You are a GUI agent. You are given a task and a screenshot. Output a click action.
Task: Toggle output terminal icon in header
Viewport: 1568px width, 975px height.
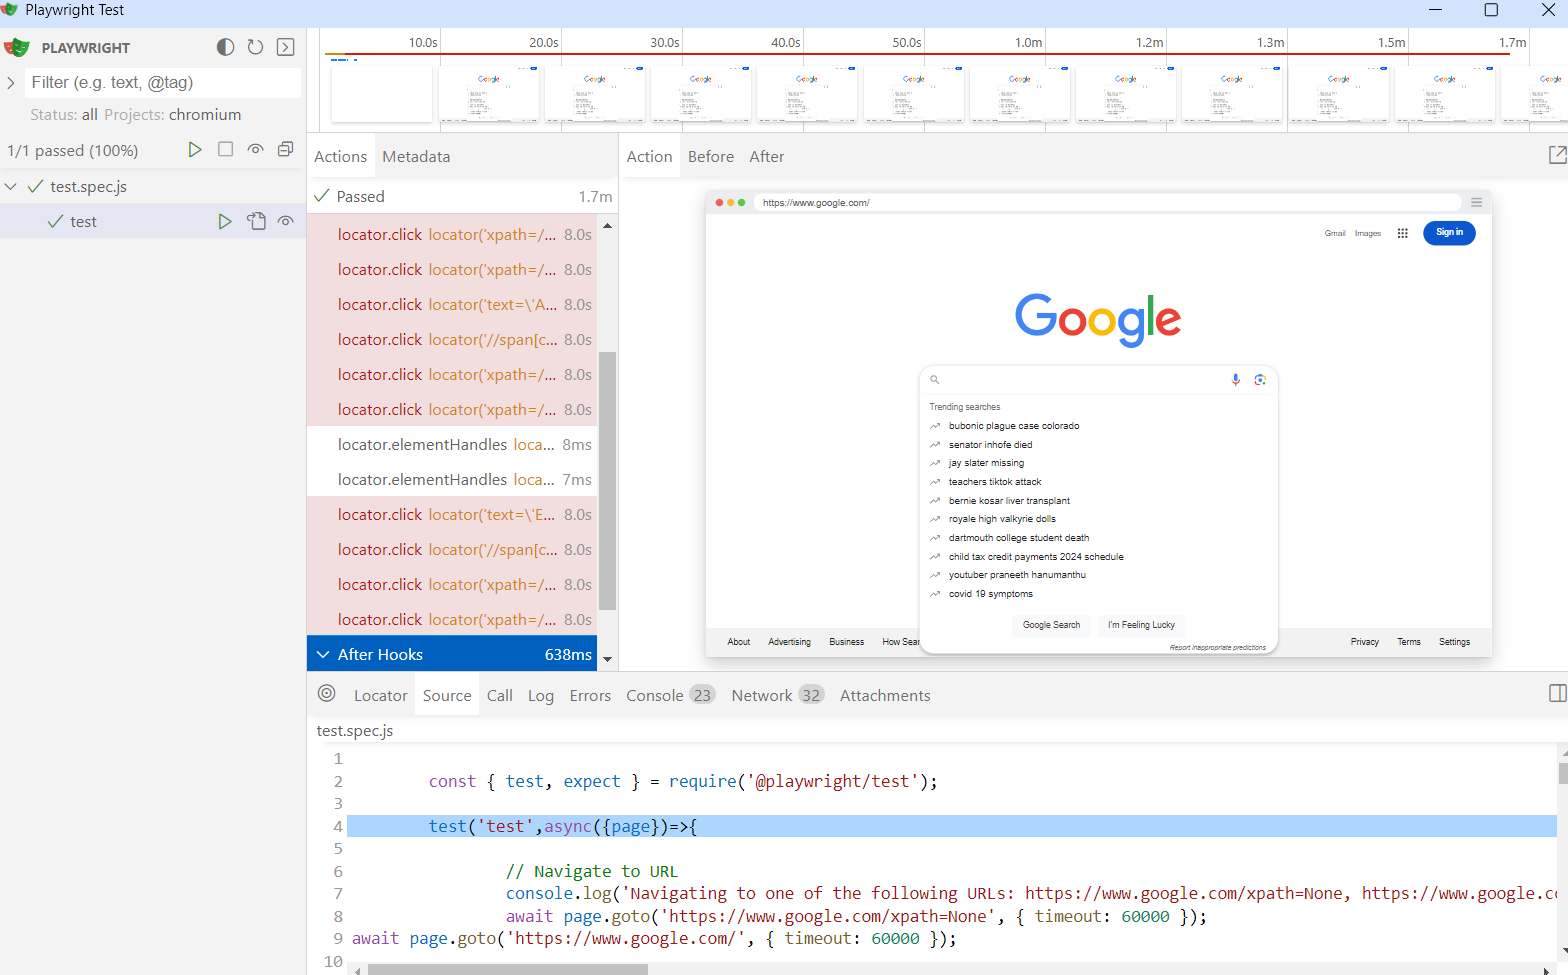(x=286, y=47)
